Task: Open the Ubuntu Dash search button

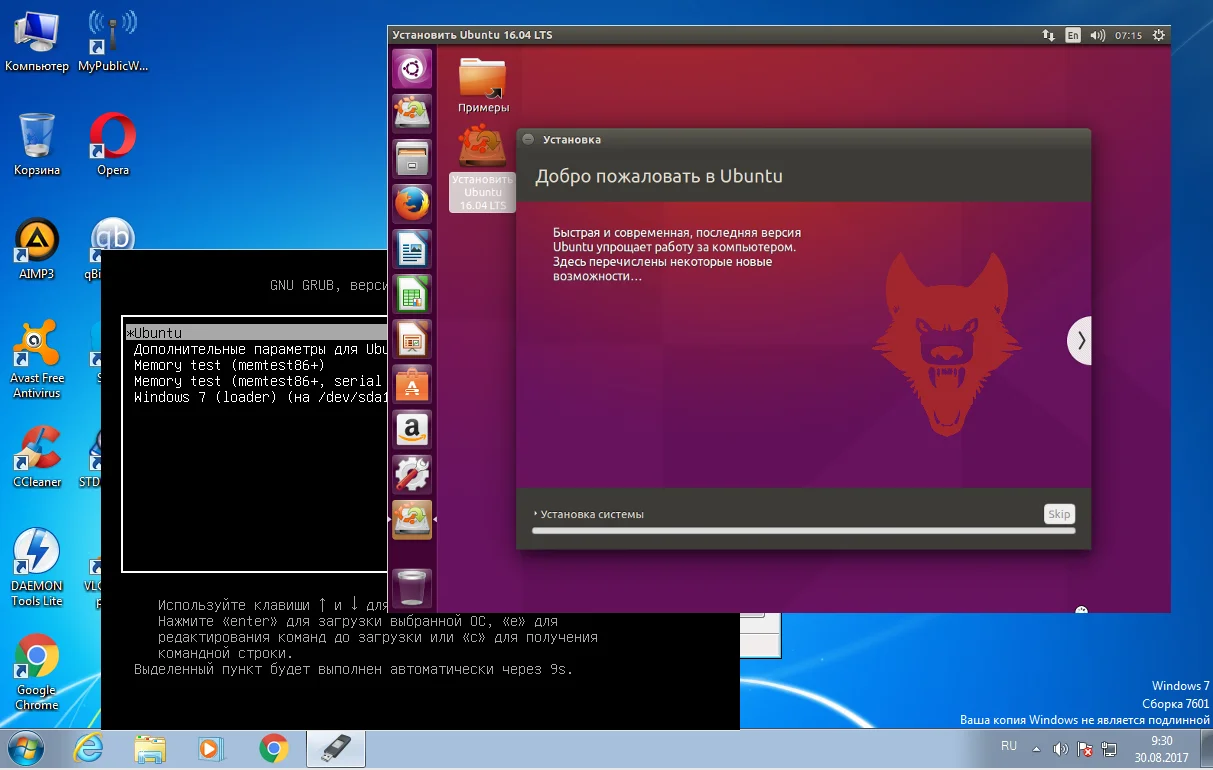Action: click(x=412, y=70)
